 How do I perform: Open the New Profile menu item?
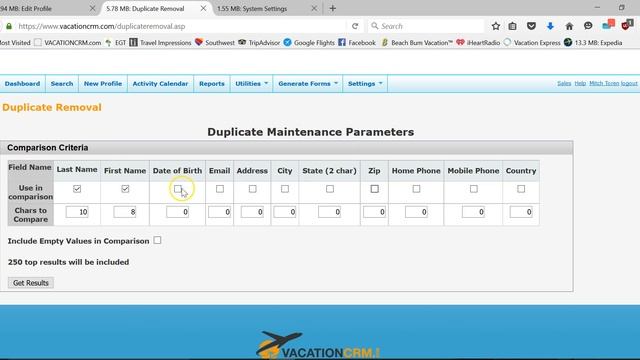[x=103, y=84]
